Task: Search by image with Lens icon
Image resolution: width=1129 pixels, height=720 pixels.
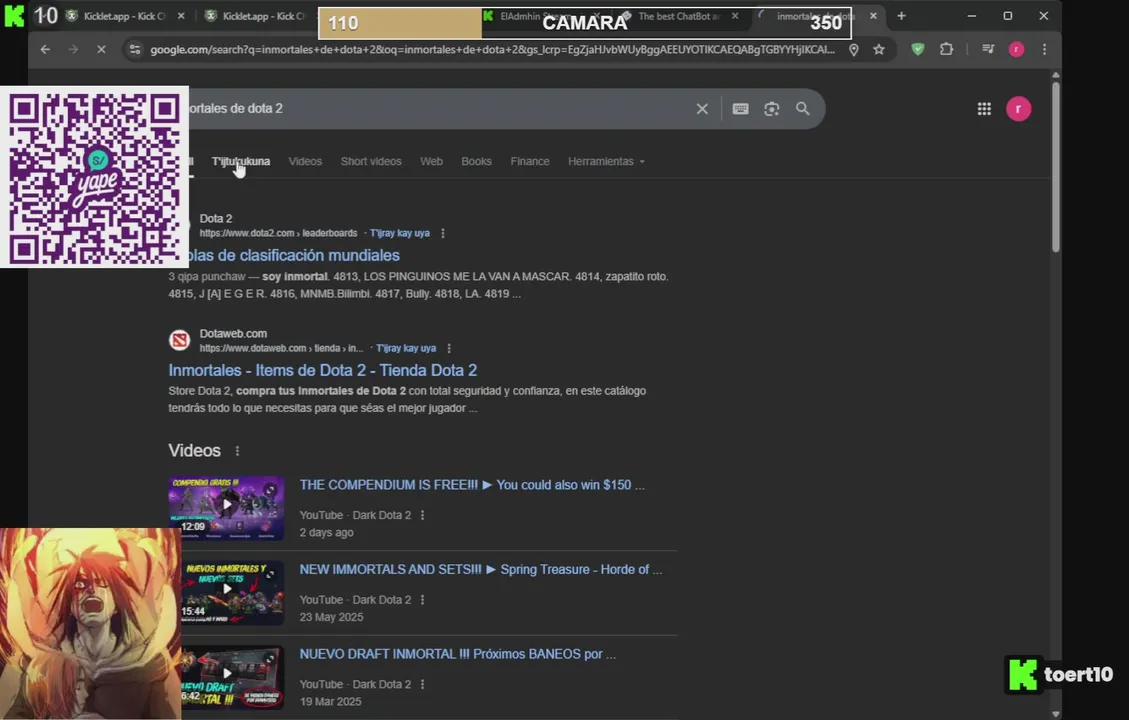Action: coord(771,109)
